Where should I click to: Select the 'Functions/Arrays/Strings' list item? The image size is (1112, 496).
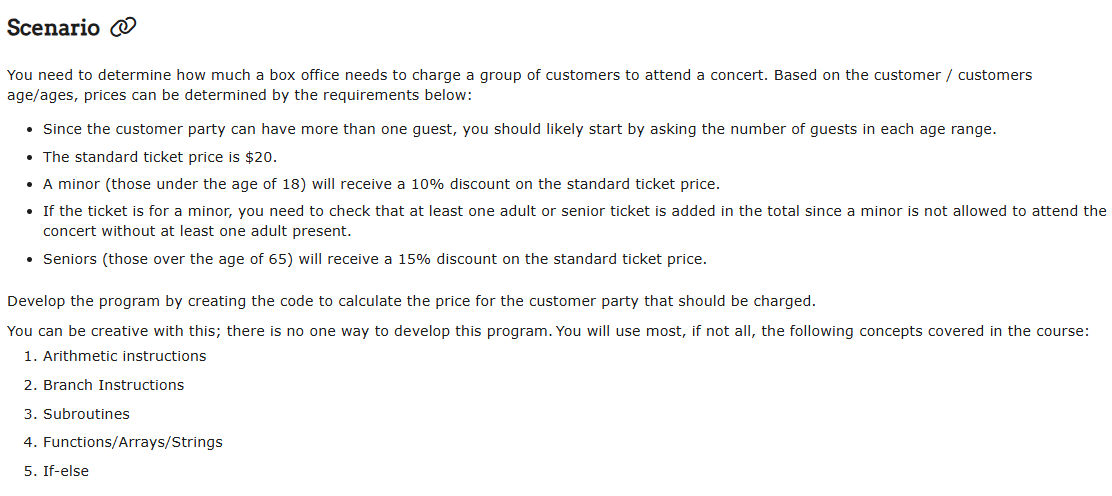click(133, 442)
